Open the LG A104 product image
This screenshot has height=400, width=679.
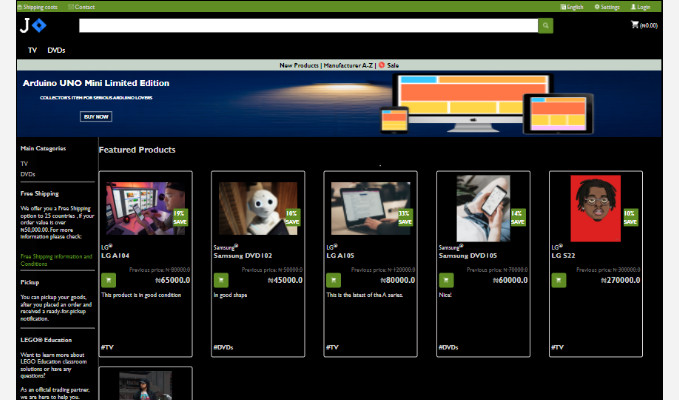(146, 208)
